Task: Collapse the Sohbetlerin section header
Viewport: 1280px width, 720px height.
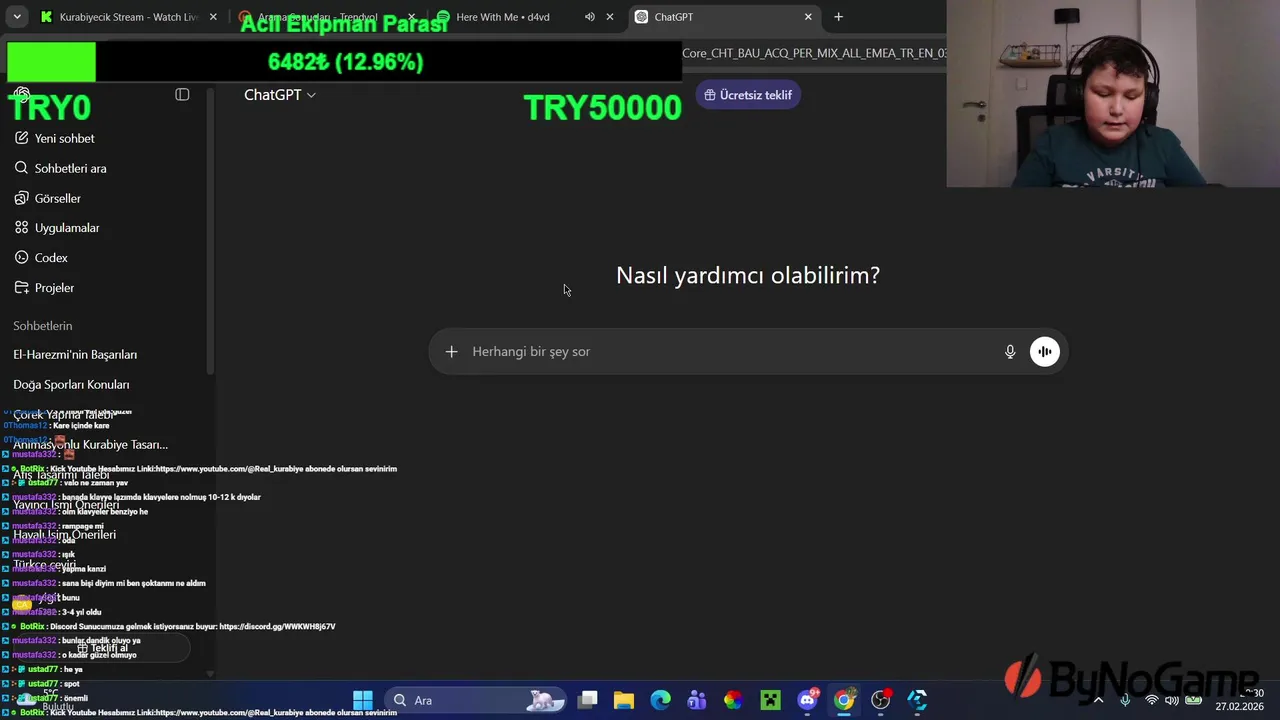Action: (x=43, y=326)
